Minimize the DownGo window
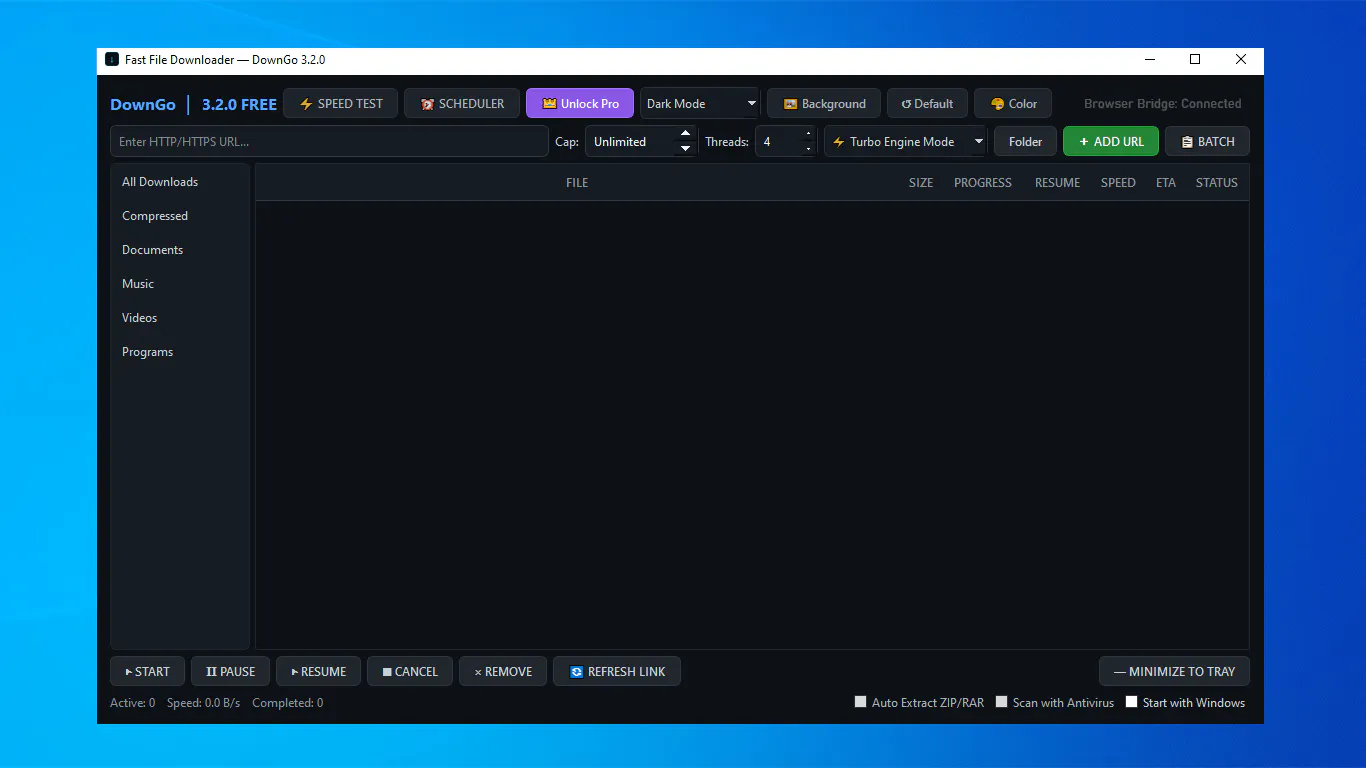The height and width of the screenshot is (768, 1366). click(1149, 60)
